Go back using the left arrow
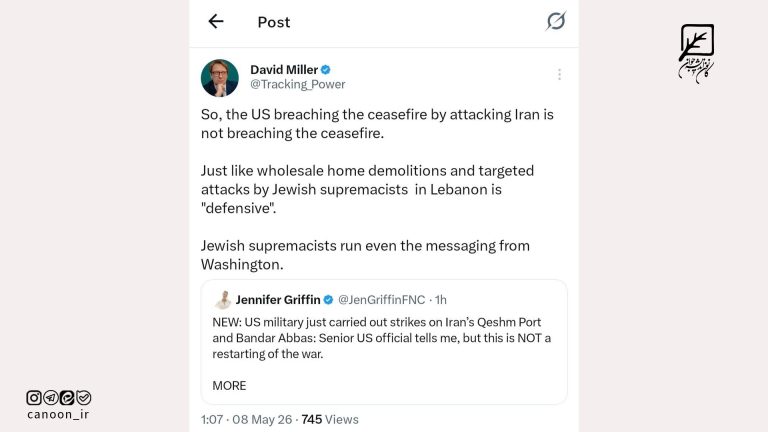 click(216, 22)
